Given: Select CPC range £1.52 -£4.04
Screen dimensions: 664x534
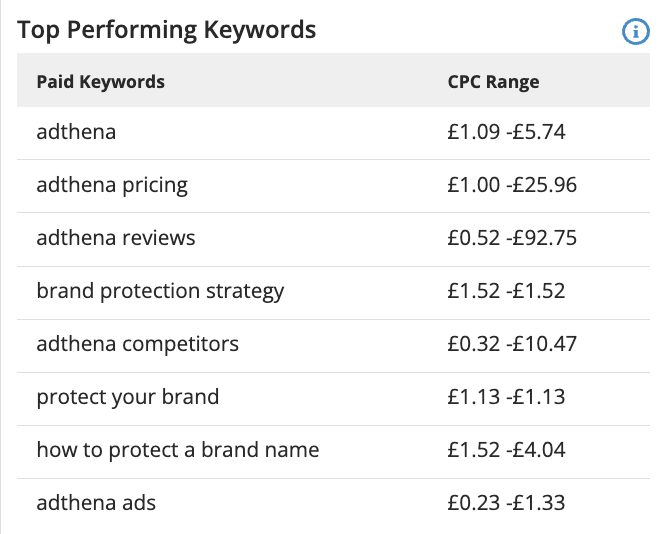Looking at the screenshot, I should pos(506,450).
